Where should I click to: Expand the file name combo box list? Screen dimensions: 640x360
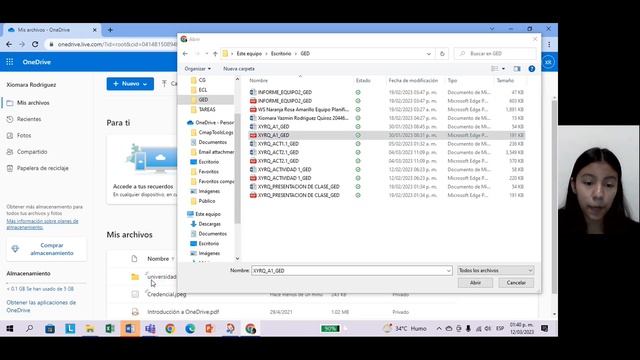click(x=448, y=271)
